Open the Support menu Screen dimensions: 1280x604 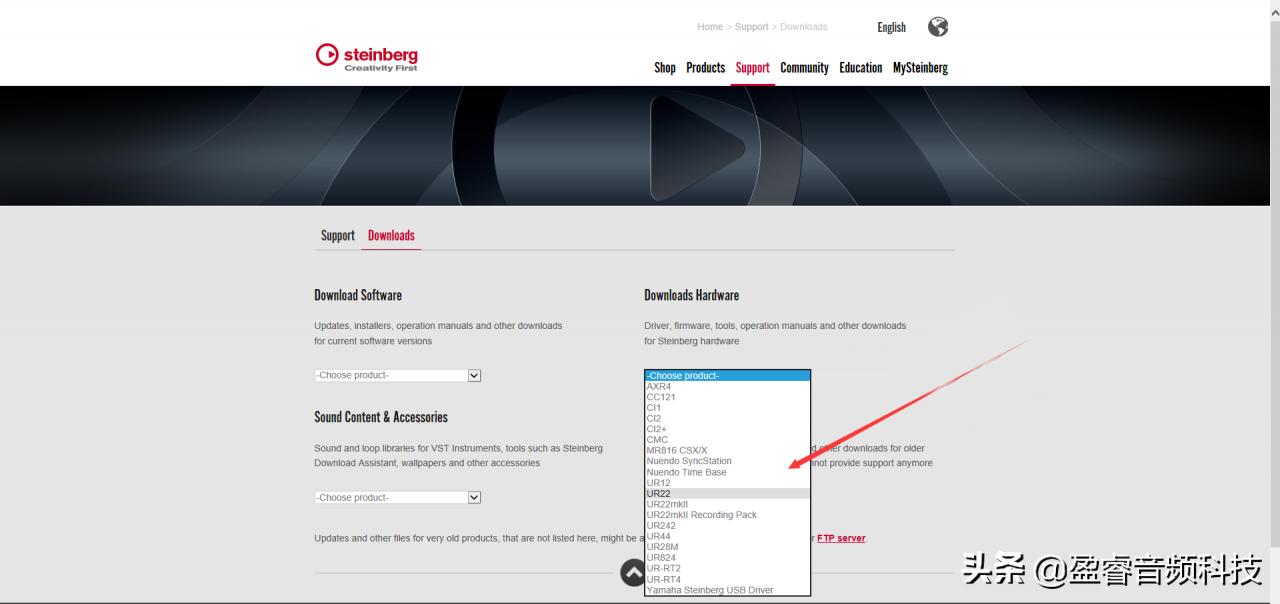752,68
